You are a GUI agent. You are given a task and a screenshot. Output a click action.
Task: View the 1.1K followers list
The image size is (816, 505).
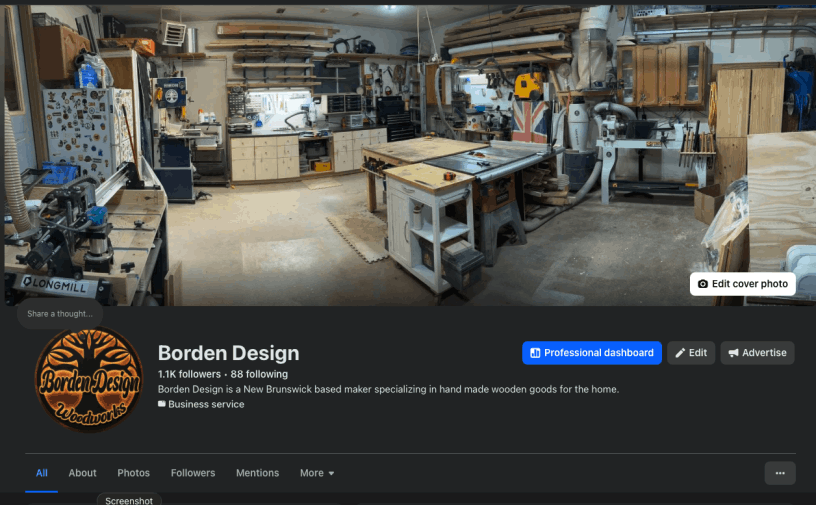pos(189,374)
